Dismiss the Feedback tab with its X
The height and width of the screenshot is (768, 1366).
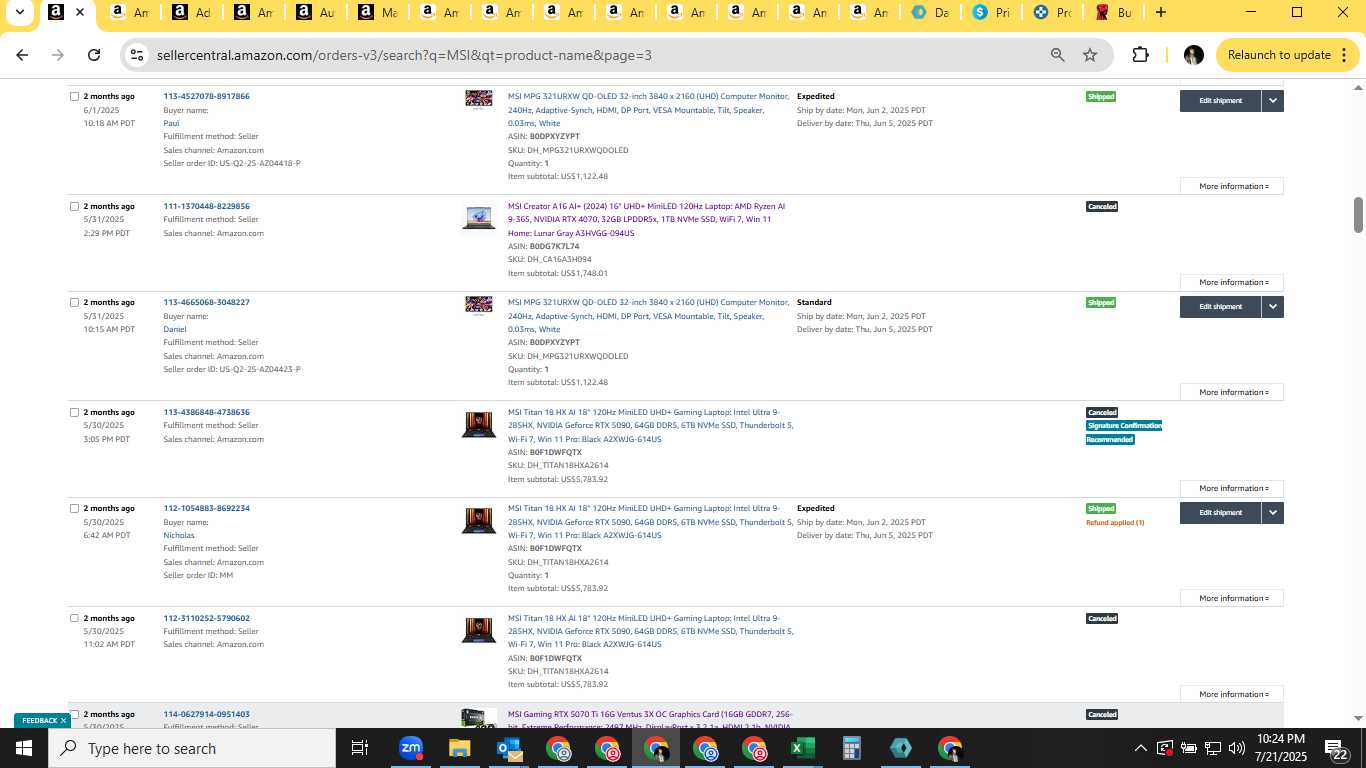click(63, 720)
